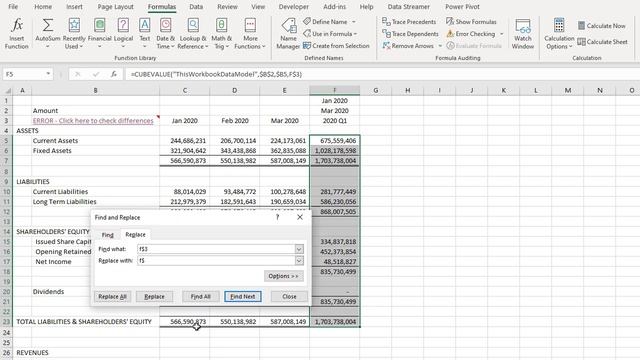This screenshot has width=640, height=360.
Task: Expand the dialog with Options >>
Action: 283,276
